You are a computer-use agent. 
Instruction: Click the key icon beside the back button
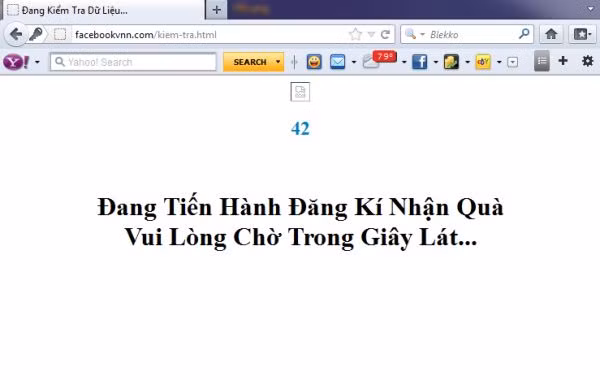36,34
